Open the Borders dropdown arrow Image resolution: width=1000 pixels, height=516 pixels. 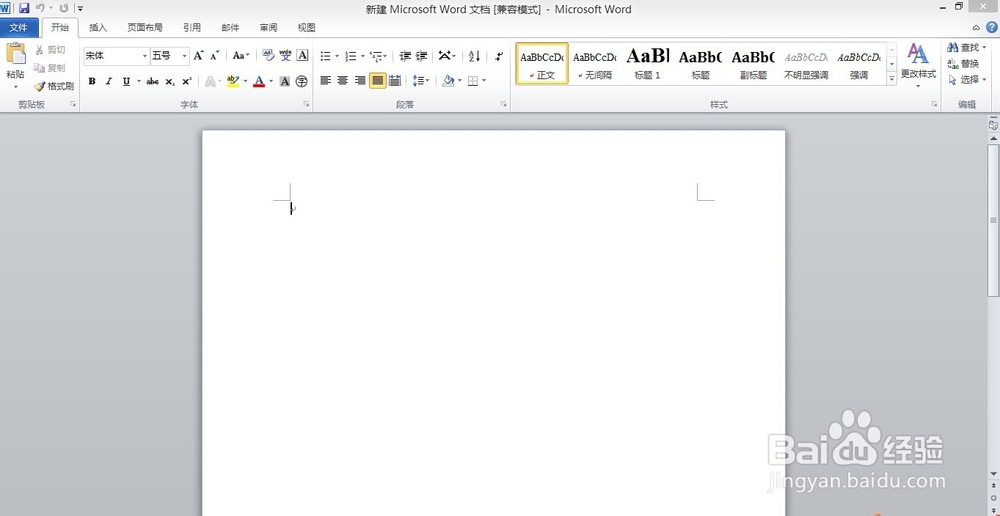484,80
